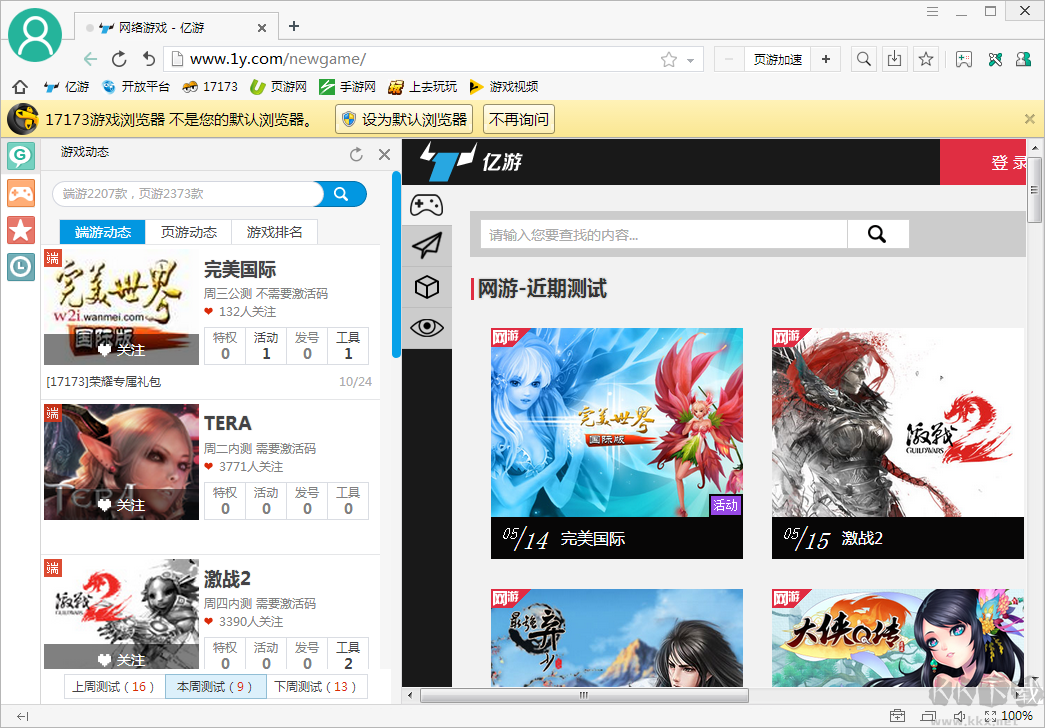1045x728 pixels.
Task: Follow TERA with 关注 button
Action: (121, 505)
